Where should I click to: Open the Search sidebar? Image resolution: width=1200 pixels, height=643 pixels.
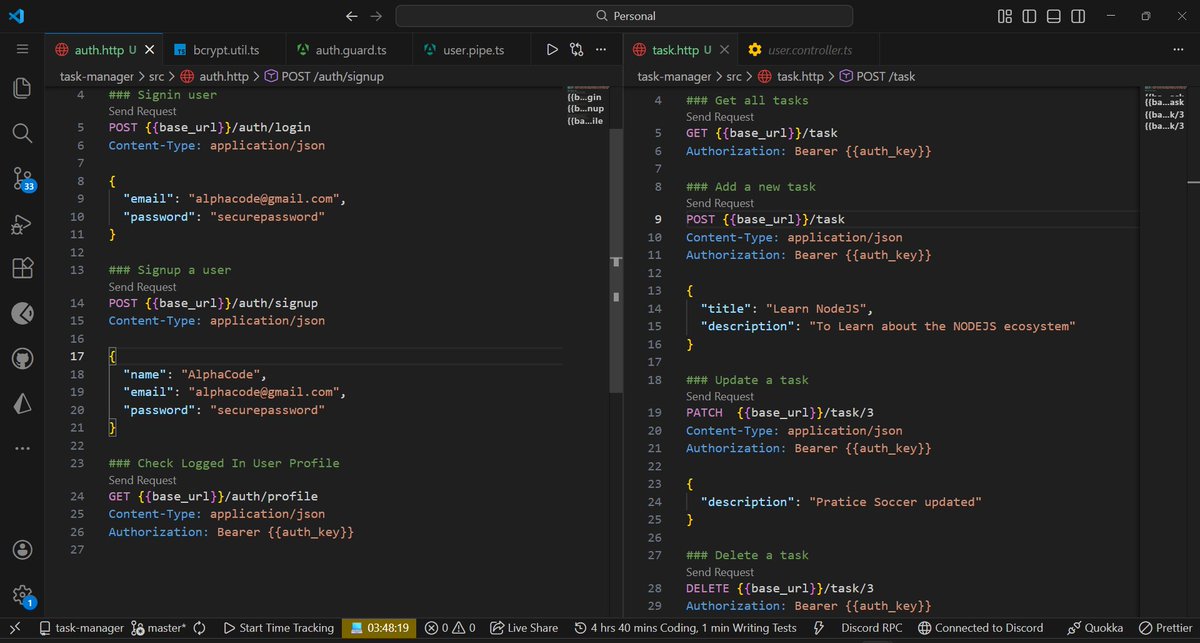[x=22, y=133]
